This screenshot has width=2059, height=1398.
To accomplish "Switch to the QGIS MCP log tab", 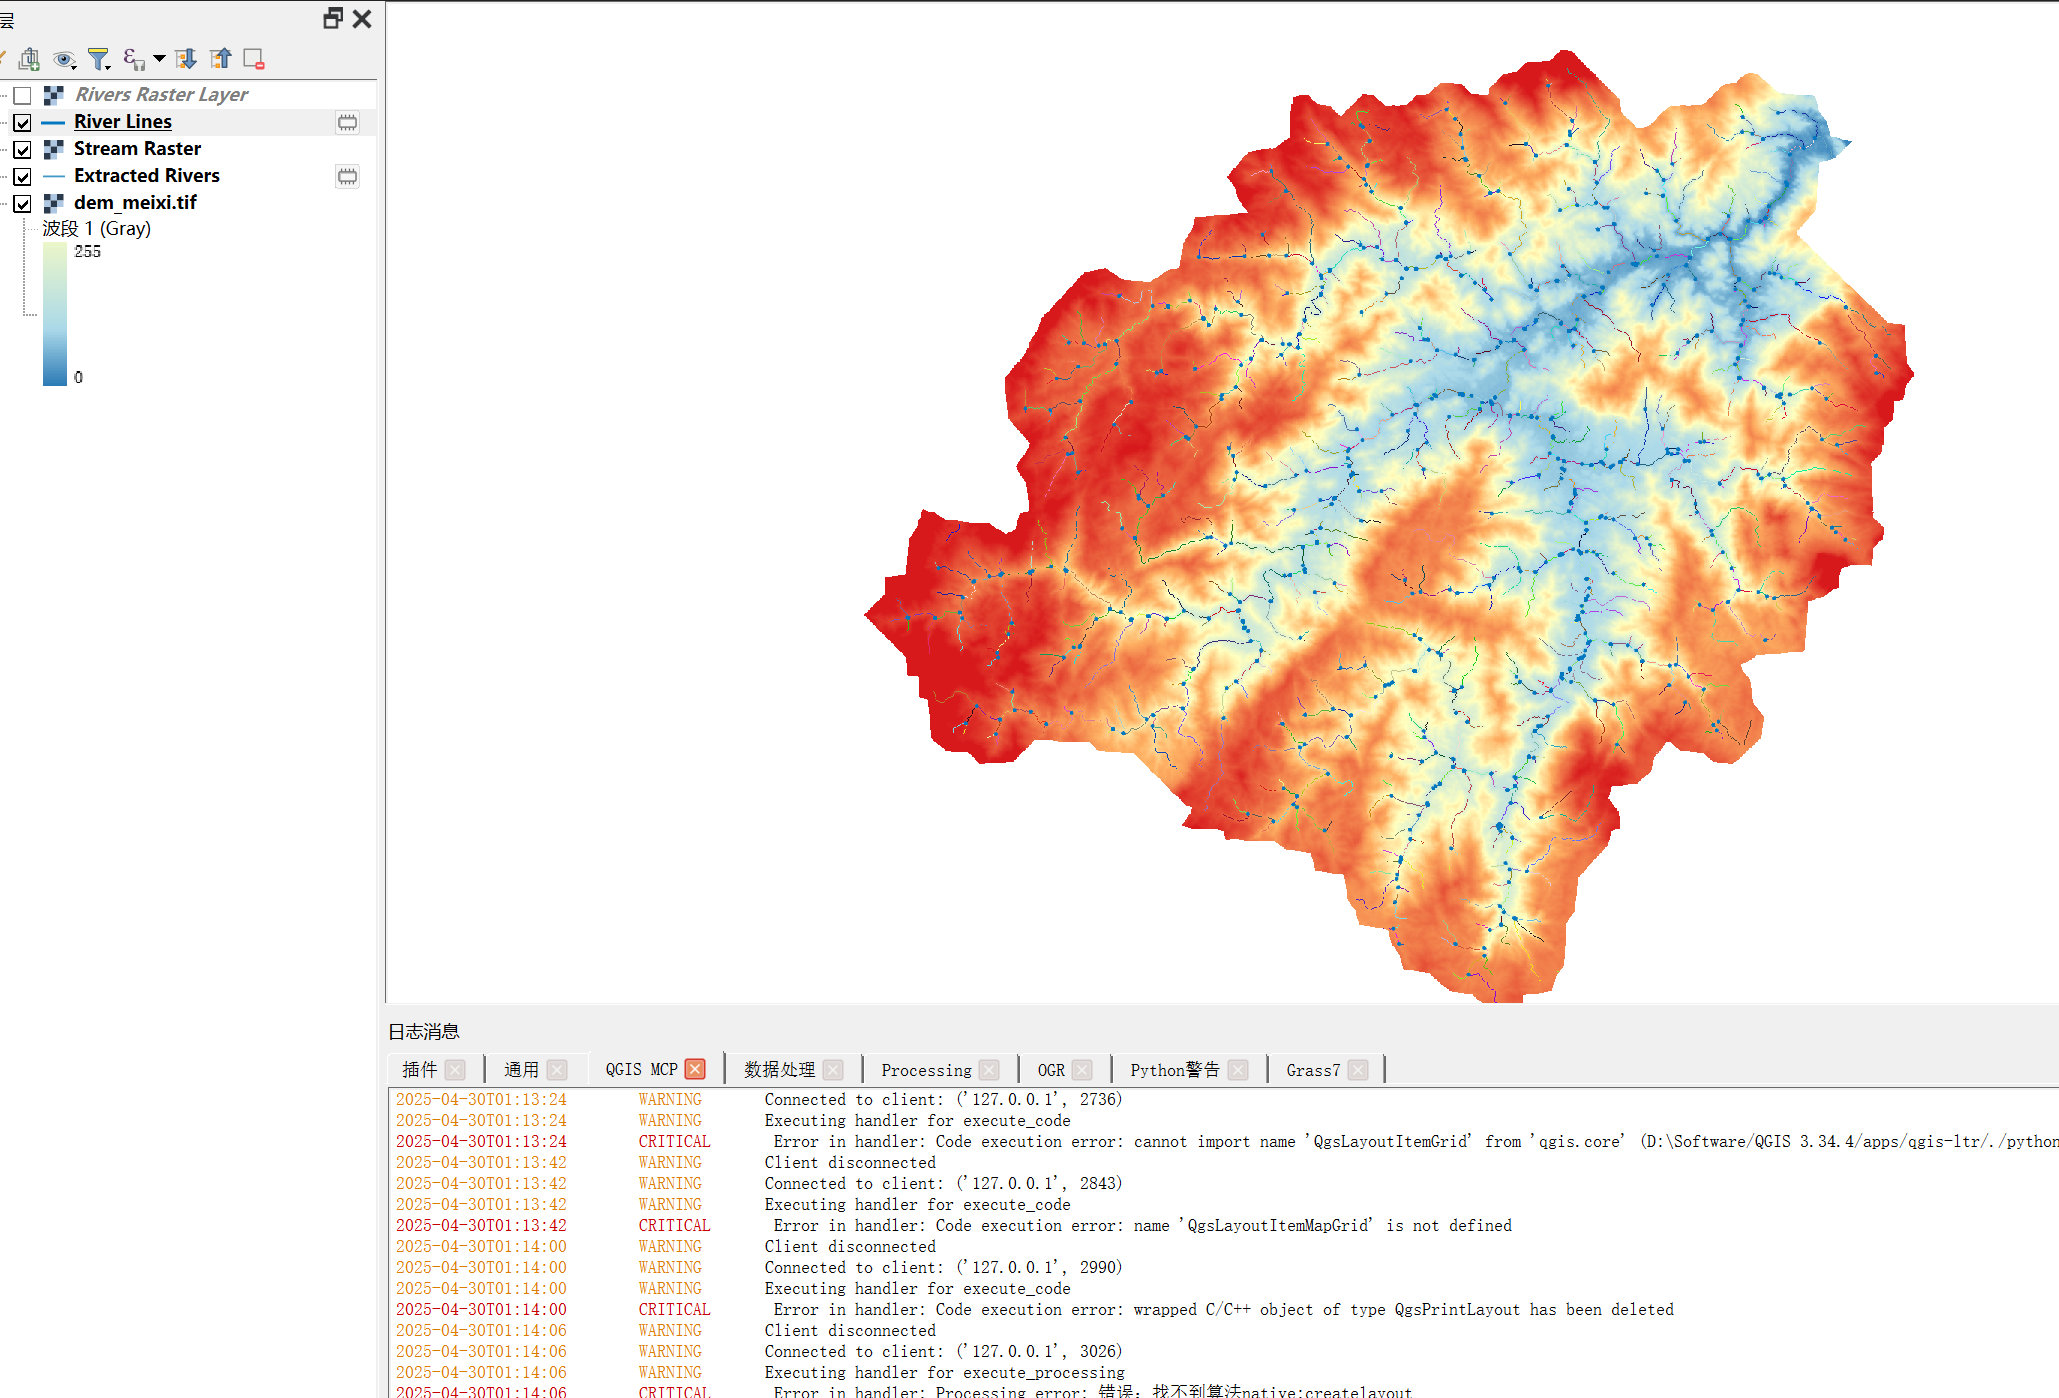I will [642, 1070].
